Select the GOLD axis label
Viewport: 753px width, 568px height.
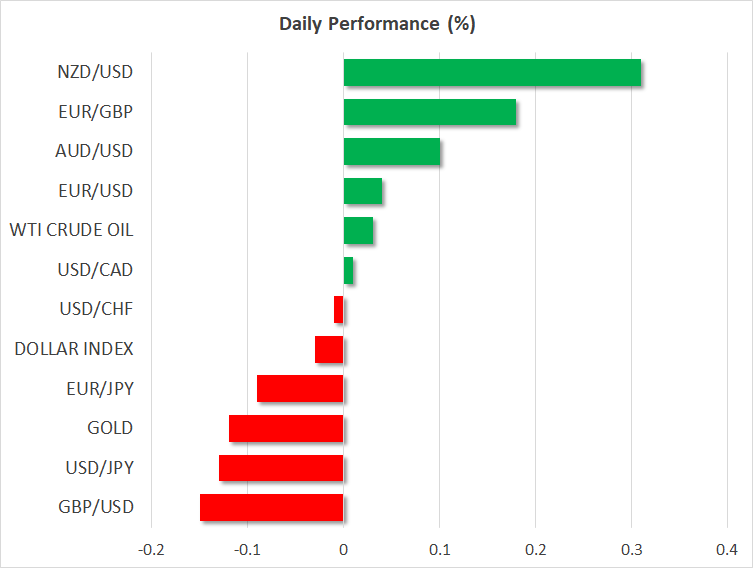click(x=110, y=428)
